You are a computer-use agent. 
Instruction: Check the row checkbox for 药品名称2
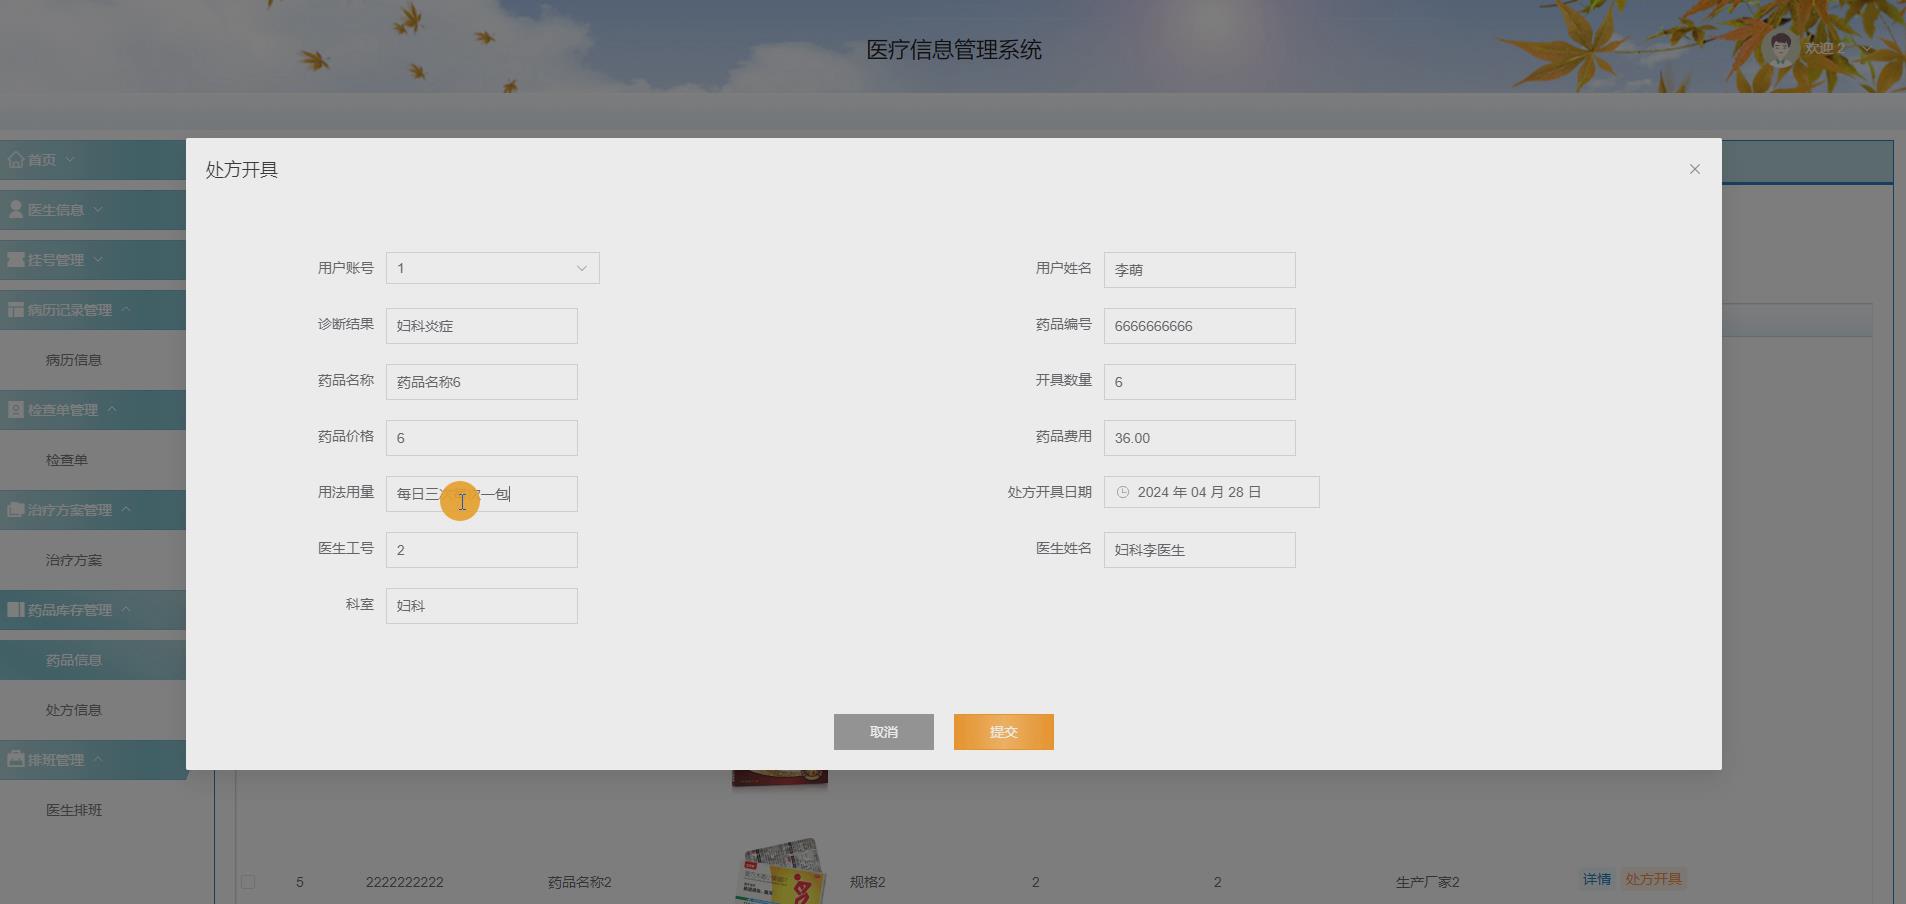(x=247, y=881)
